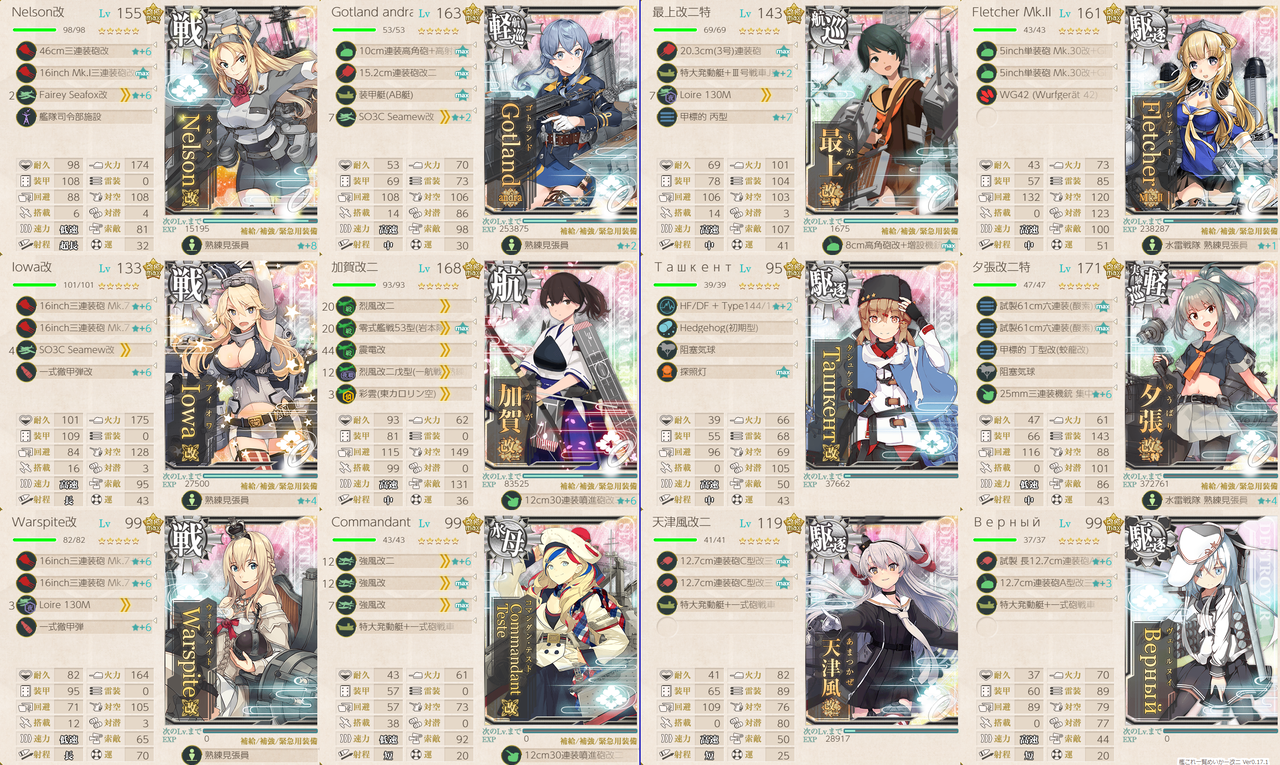Click the 最上 character portrait
Viewport: 1280px width, 765px height.
coord(881,120)
